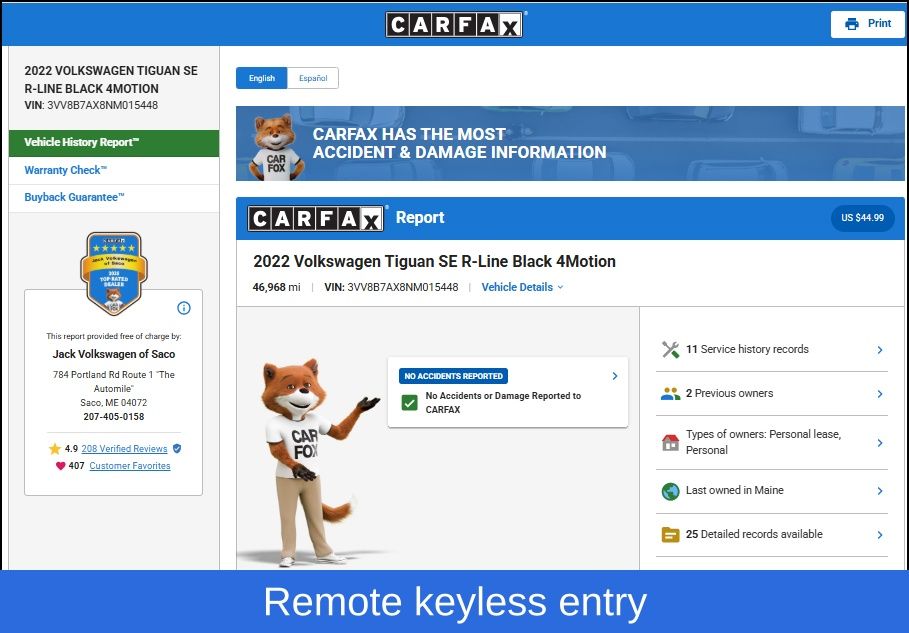909x633 pixels.
Task: Select the English language option
Action: (x=262, y=78)
